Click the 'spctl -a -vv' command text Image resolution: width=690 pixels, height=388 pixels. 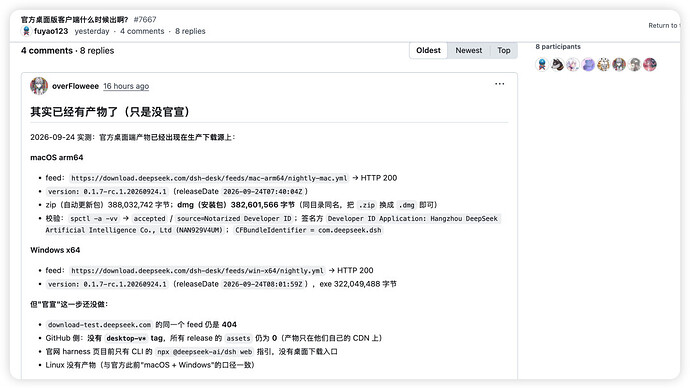(94, 219)
